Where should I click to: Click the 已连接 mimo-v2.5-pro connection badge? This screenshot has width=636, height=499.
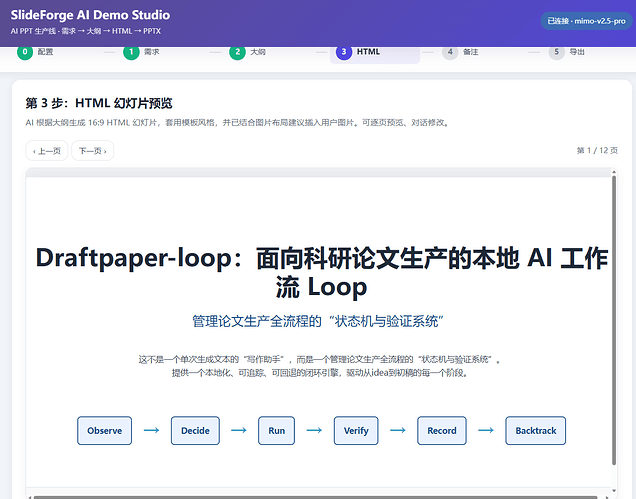coord(586,21)
